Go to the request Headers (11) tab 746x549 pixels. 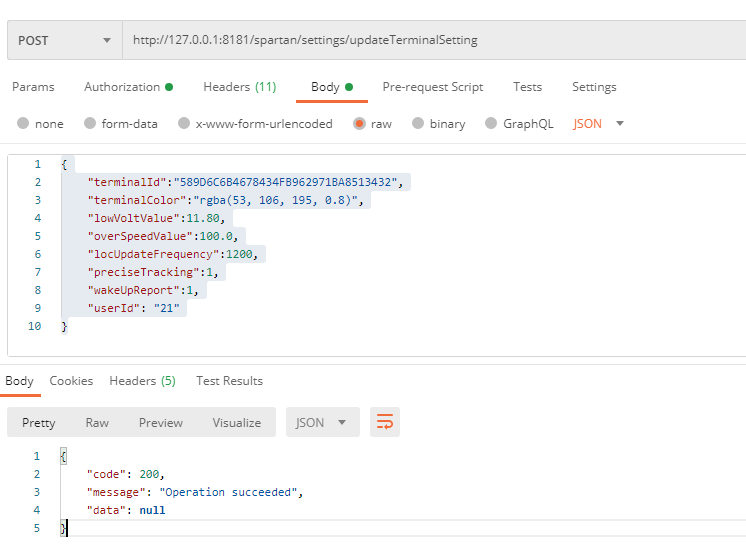coord(239,87)
